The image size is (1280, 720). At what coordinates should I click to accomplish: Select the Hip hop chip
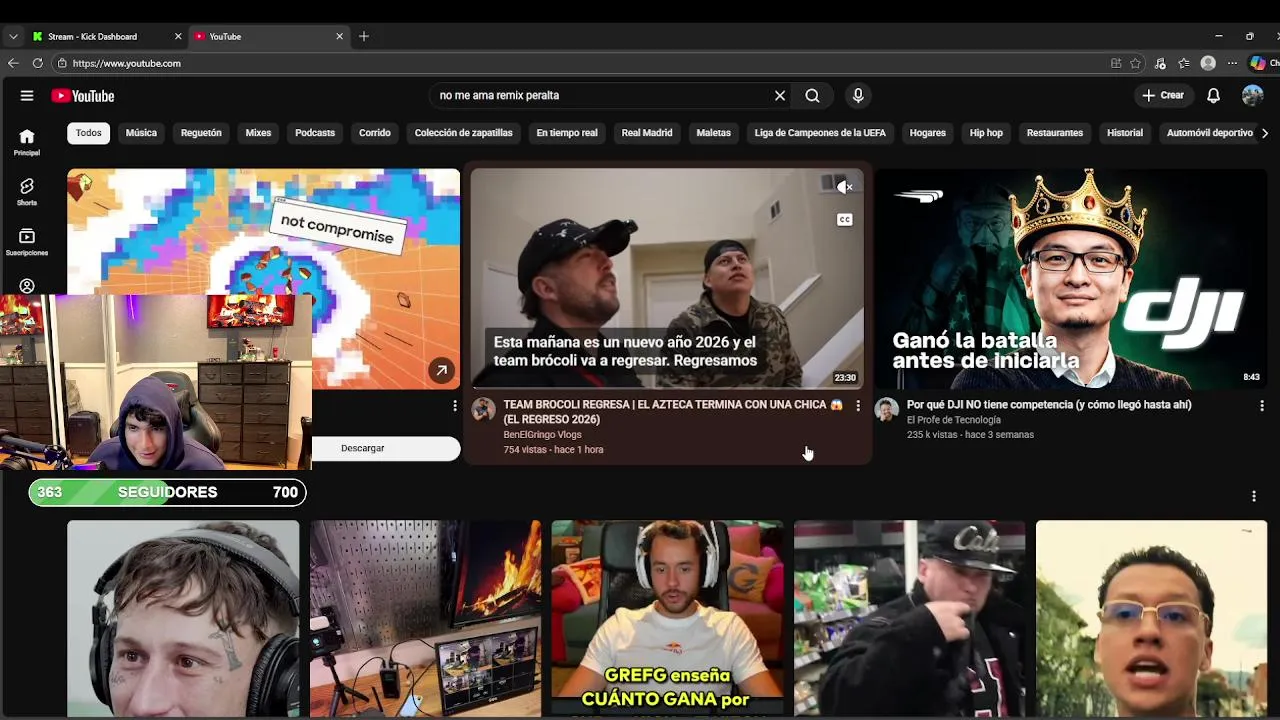coord(986,133)
